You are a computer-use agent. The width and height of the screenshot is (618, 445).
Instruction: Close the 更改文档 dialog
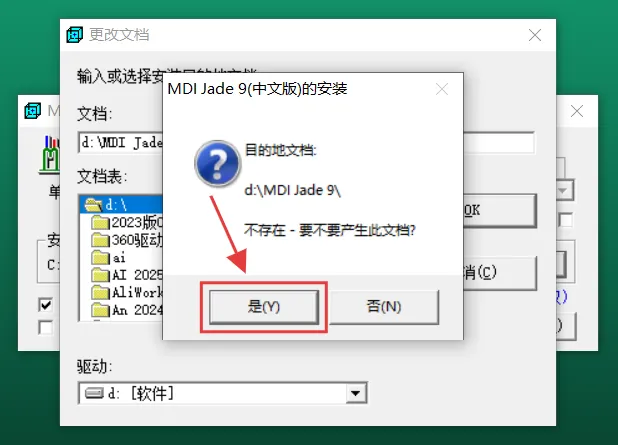535,35
